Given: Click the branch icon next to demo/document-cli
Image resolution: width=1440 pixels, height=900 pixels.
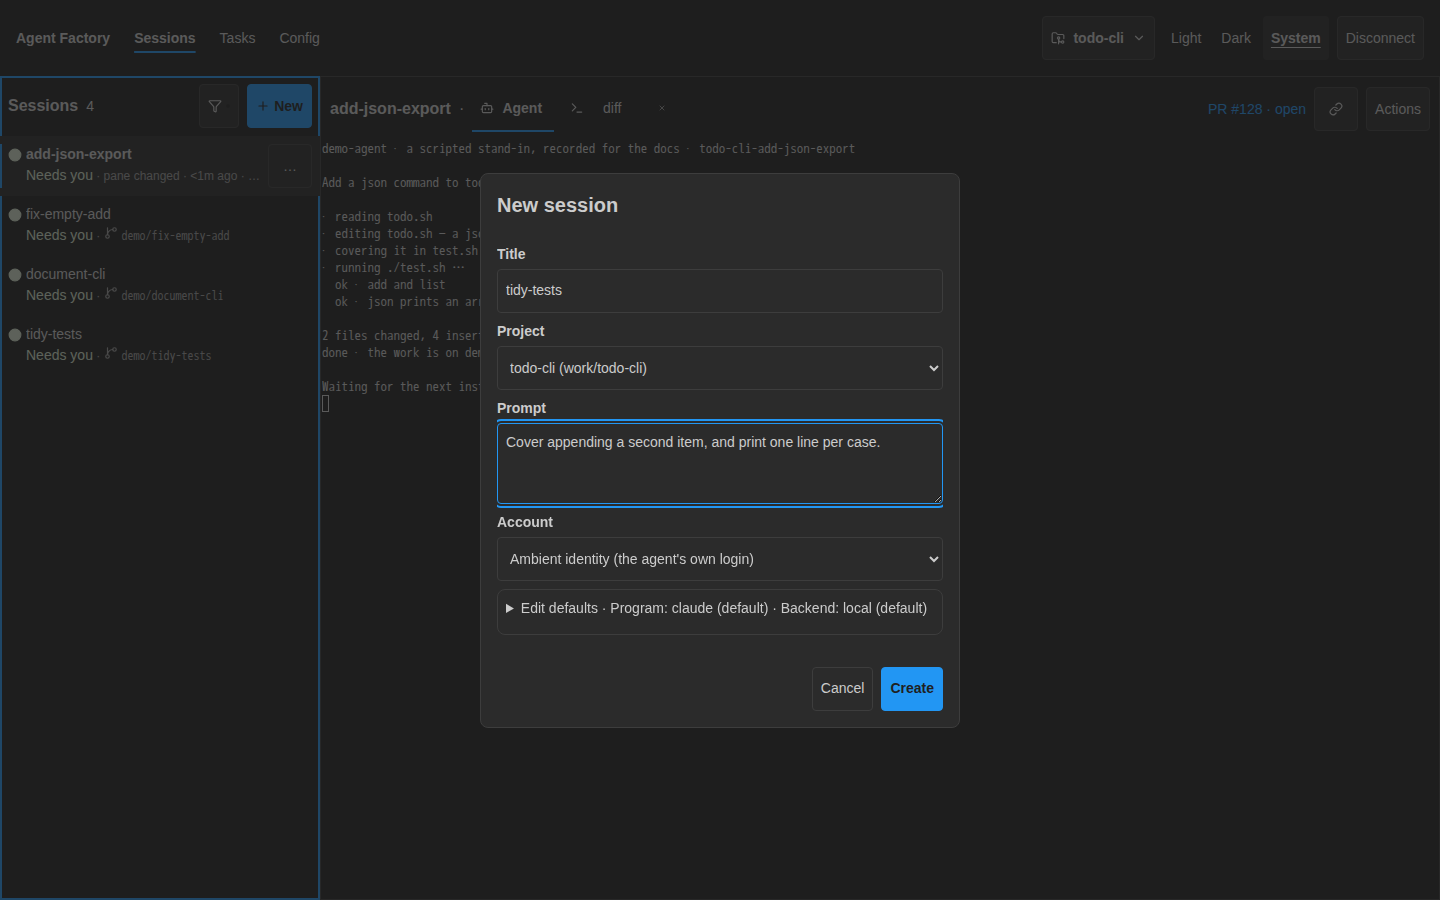Looking at the screenshot, I should pos(111,294).
